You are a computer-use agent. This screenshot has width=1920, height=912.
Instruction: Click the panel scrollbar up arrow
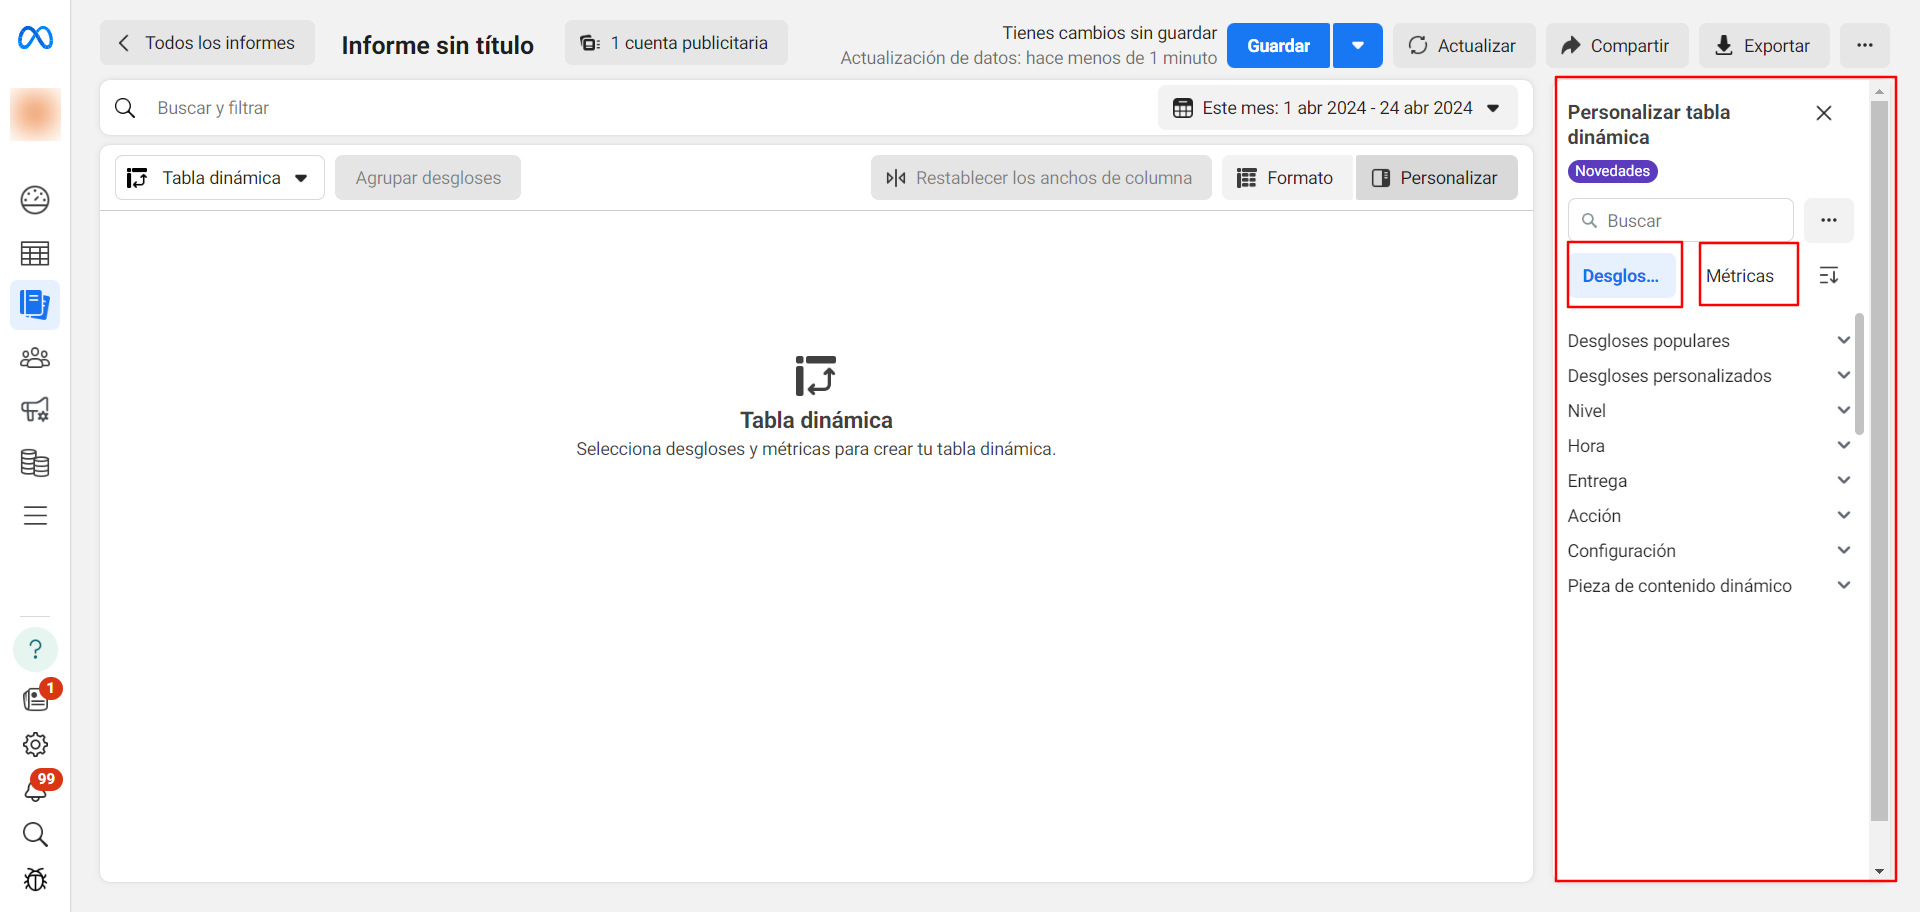[x=1879, y=91]
